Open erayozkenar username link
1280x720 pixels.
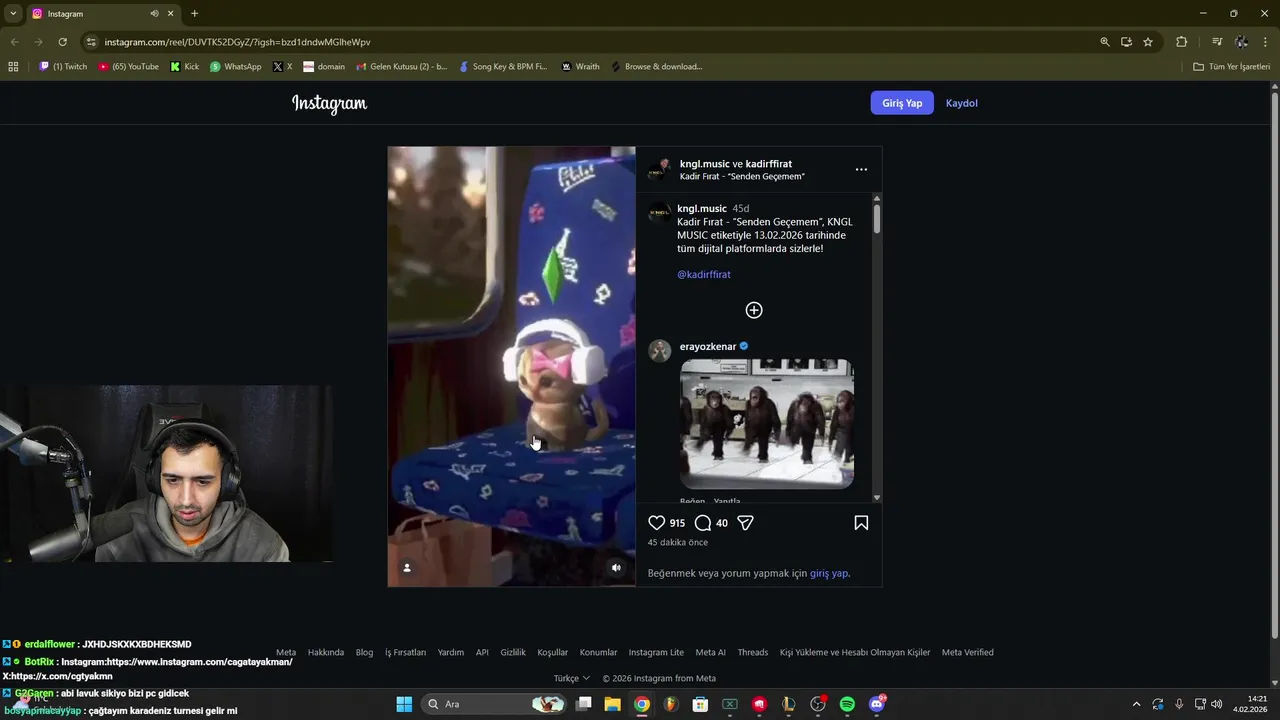pyautogui.click(x=708, y=347)
